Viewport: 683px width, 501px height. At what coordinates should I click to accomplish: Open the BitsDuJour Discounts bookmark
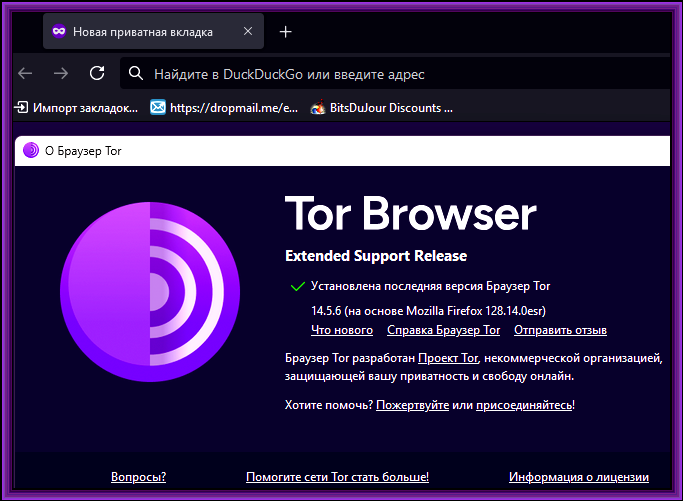[x=382, y=108]
